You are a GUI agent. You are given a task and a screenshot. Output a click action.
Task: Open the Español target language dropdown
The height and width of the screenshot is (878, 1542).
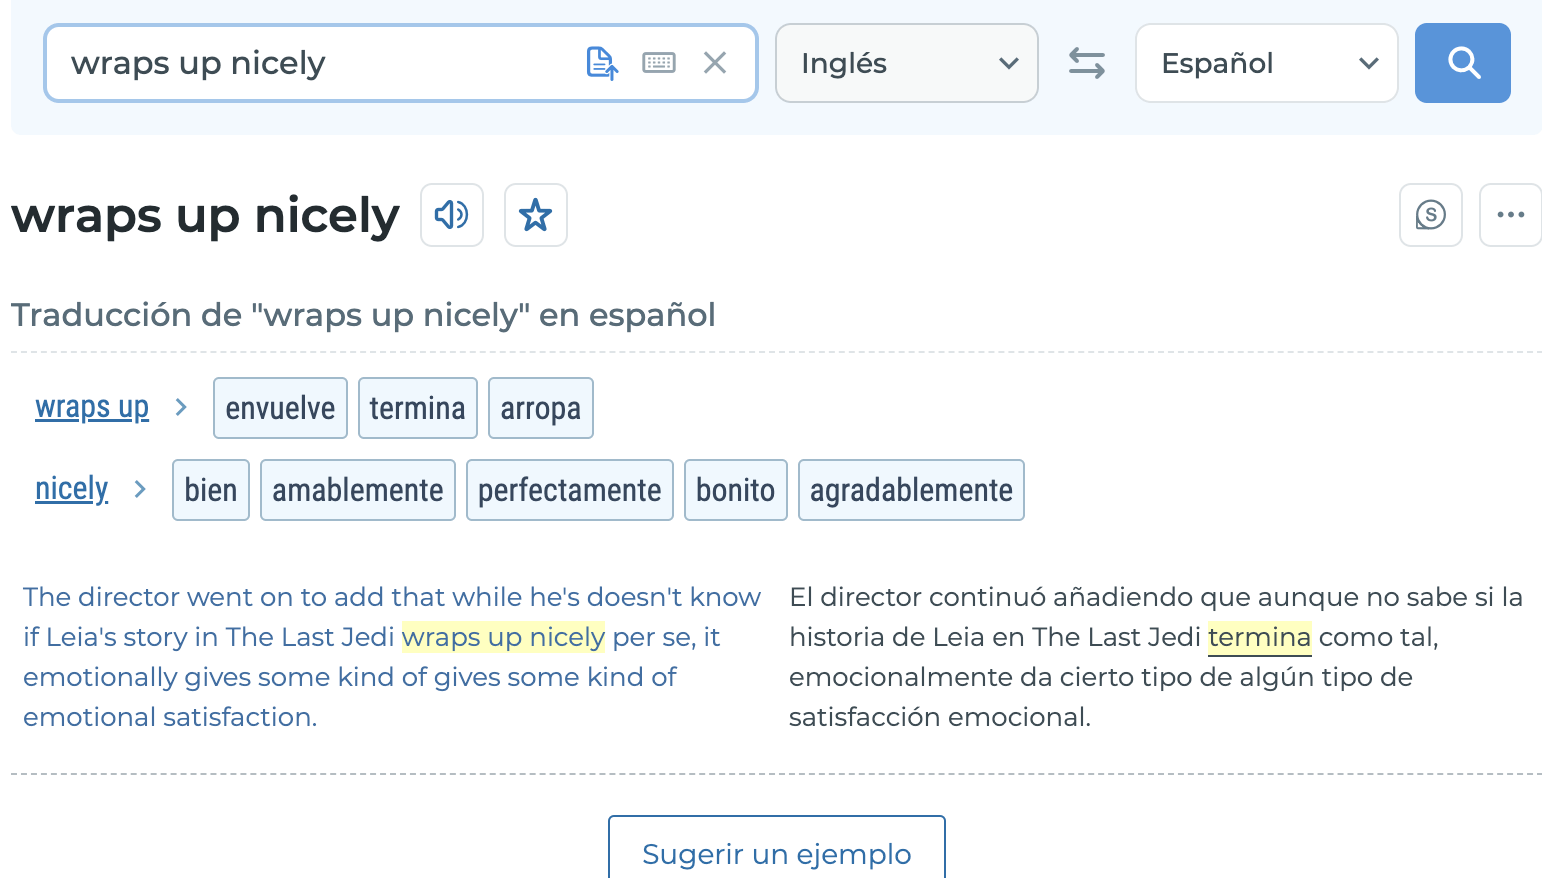tap(1266, 62)
